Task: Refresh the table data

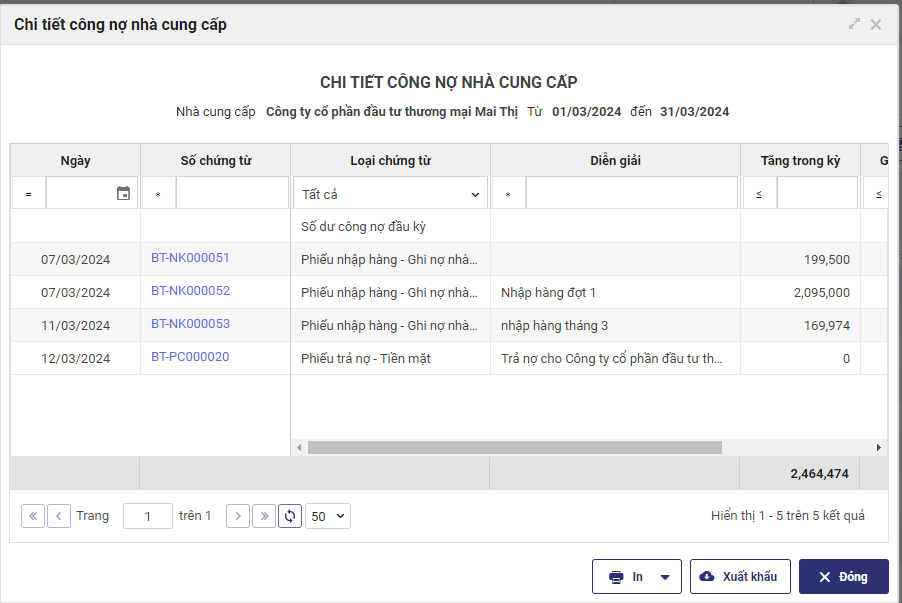Action: 290,516
